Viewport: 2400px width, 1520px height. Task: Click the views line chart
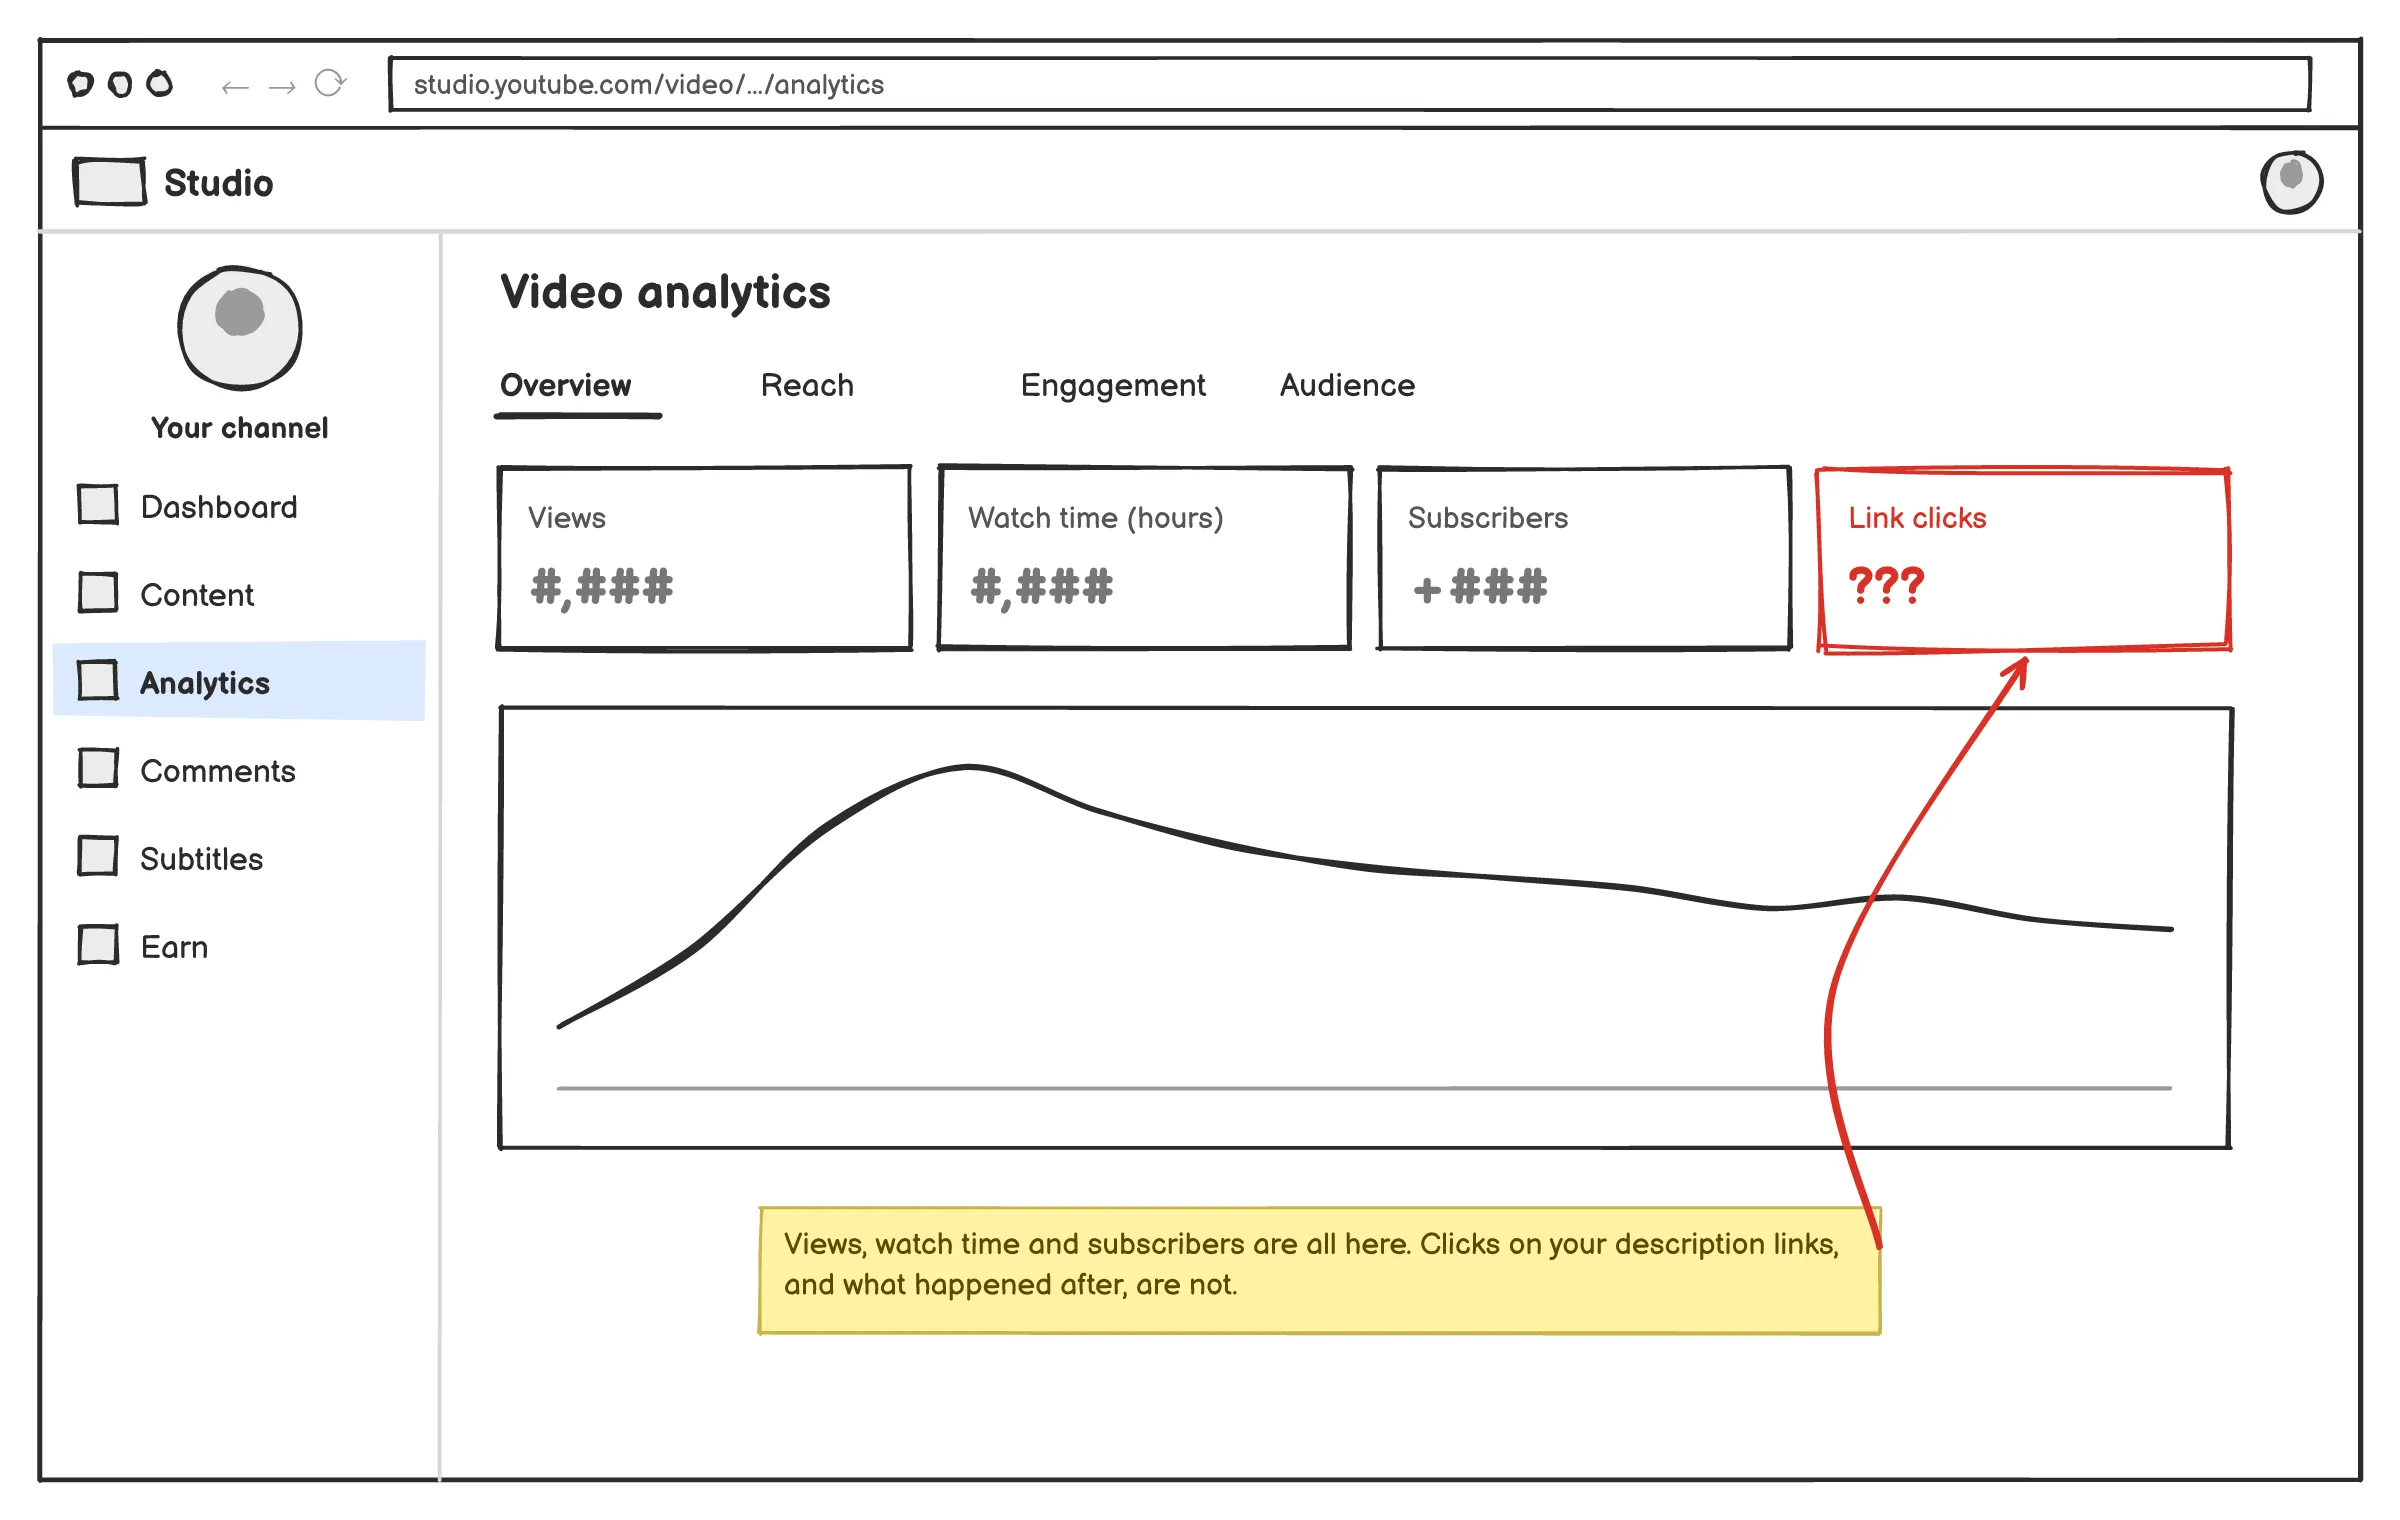click(1365, 928)
